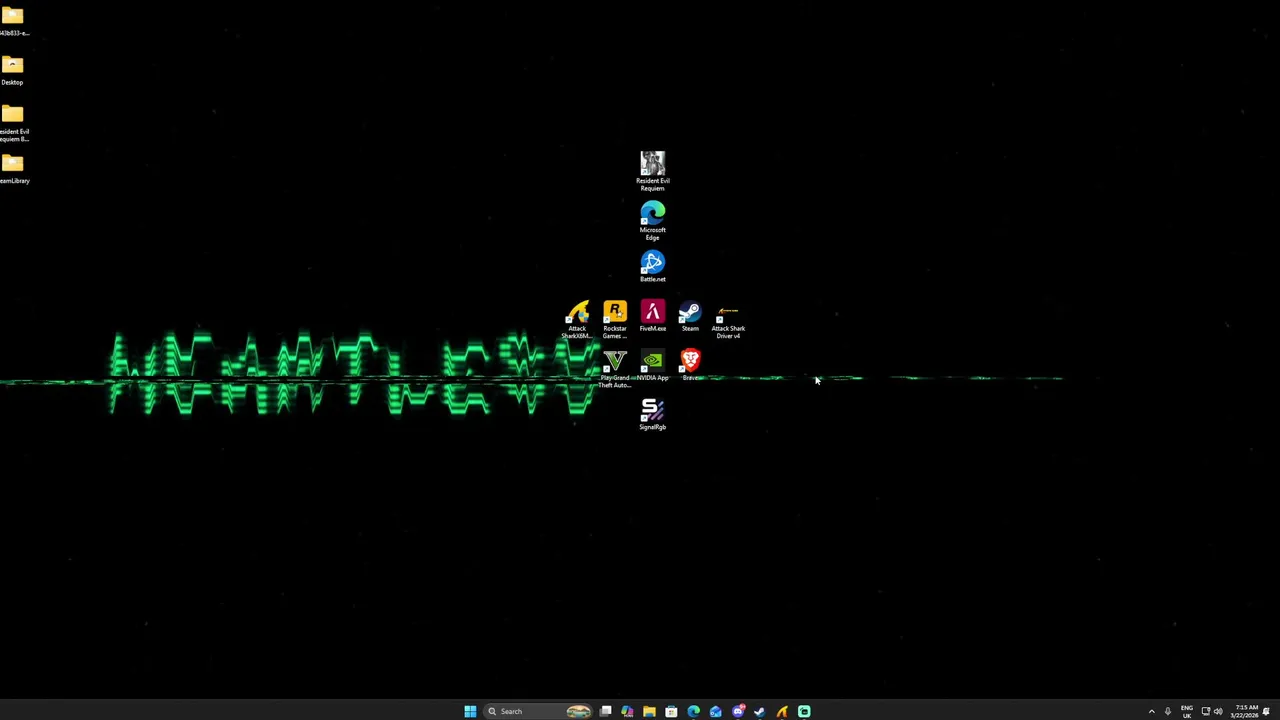
Task: Open Task View from the taskbar
Action: click(605, 711)
